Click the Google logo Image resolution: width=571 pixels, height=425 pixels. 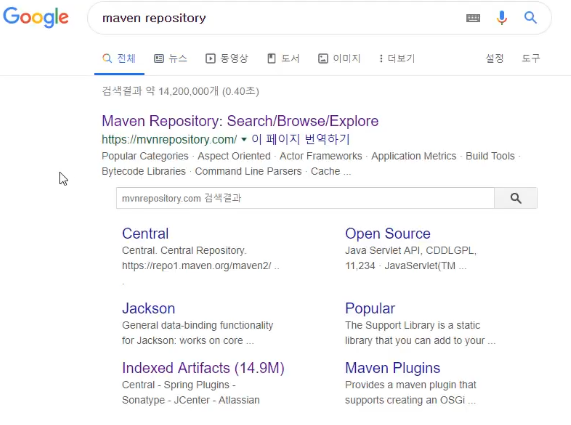click(x=36, y=17)
